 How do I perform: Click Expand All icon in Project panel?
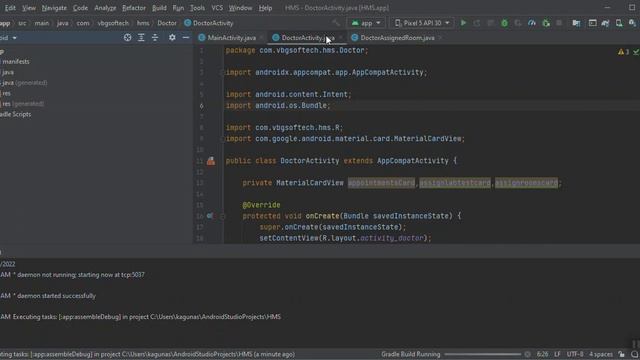pyautogui.click(x=141, y=38)
